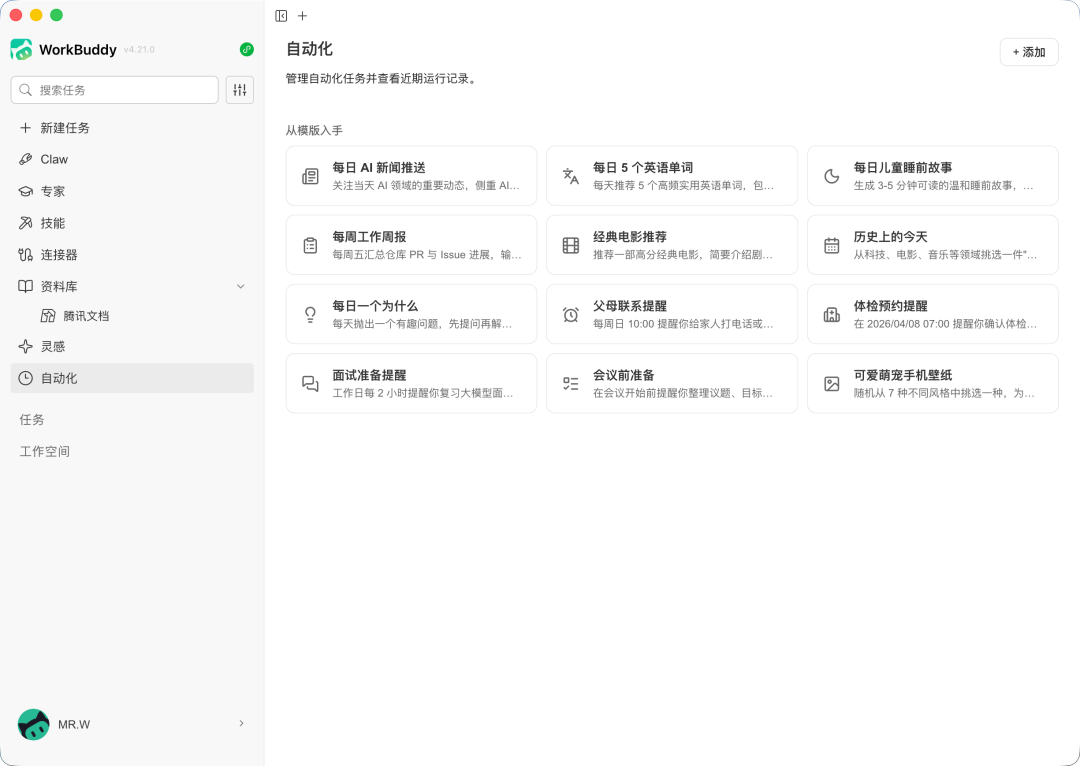Click the calendar icon on 历史上的今天
Screen dimensions: 1080x766
coord(832,245)
